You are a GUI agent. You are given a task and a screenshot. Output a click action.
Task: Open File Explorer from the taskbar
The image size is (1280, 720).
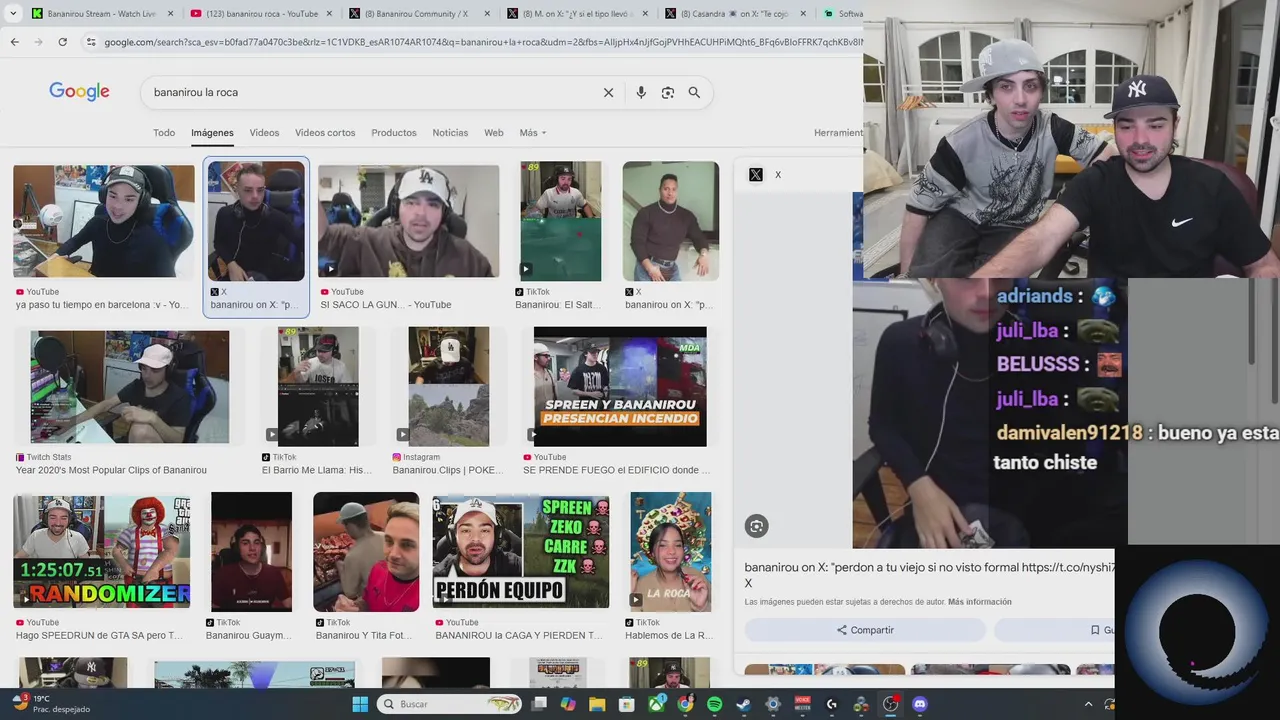point(598,704)
